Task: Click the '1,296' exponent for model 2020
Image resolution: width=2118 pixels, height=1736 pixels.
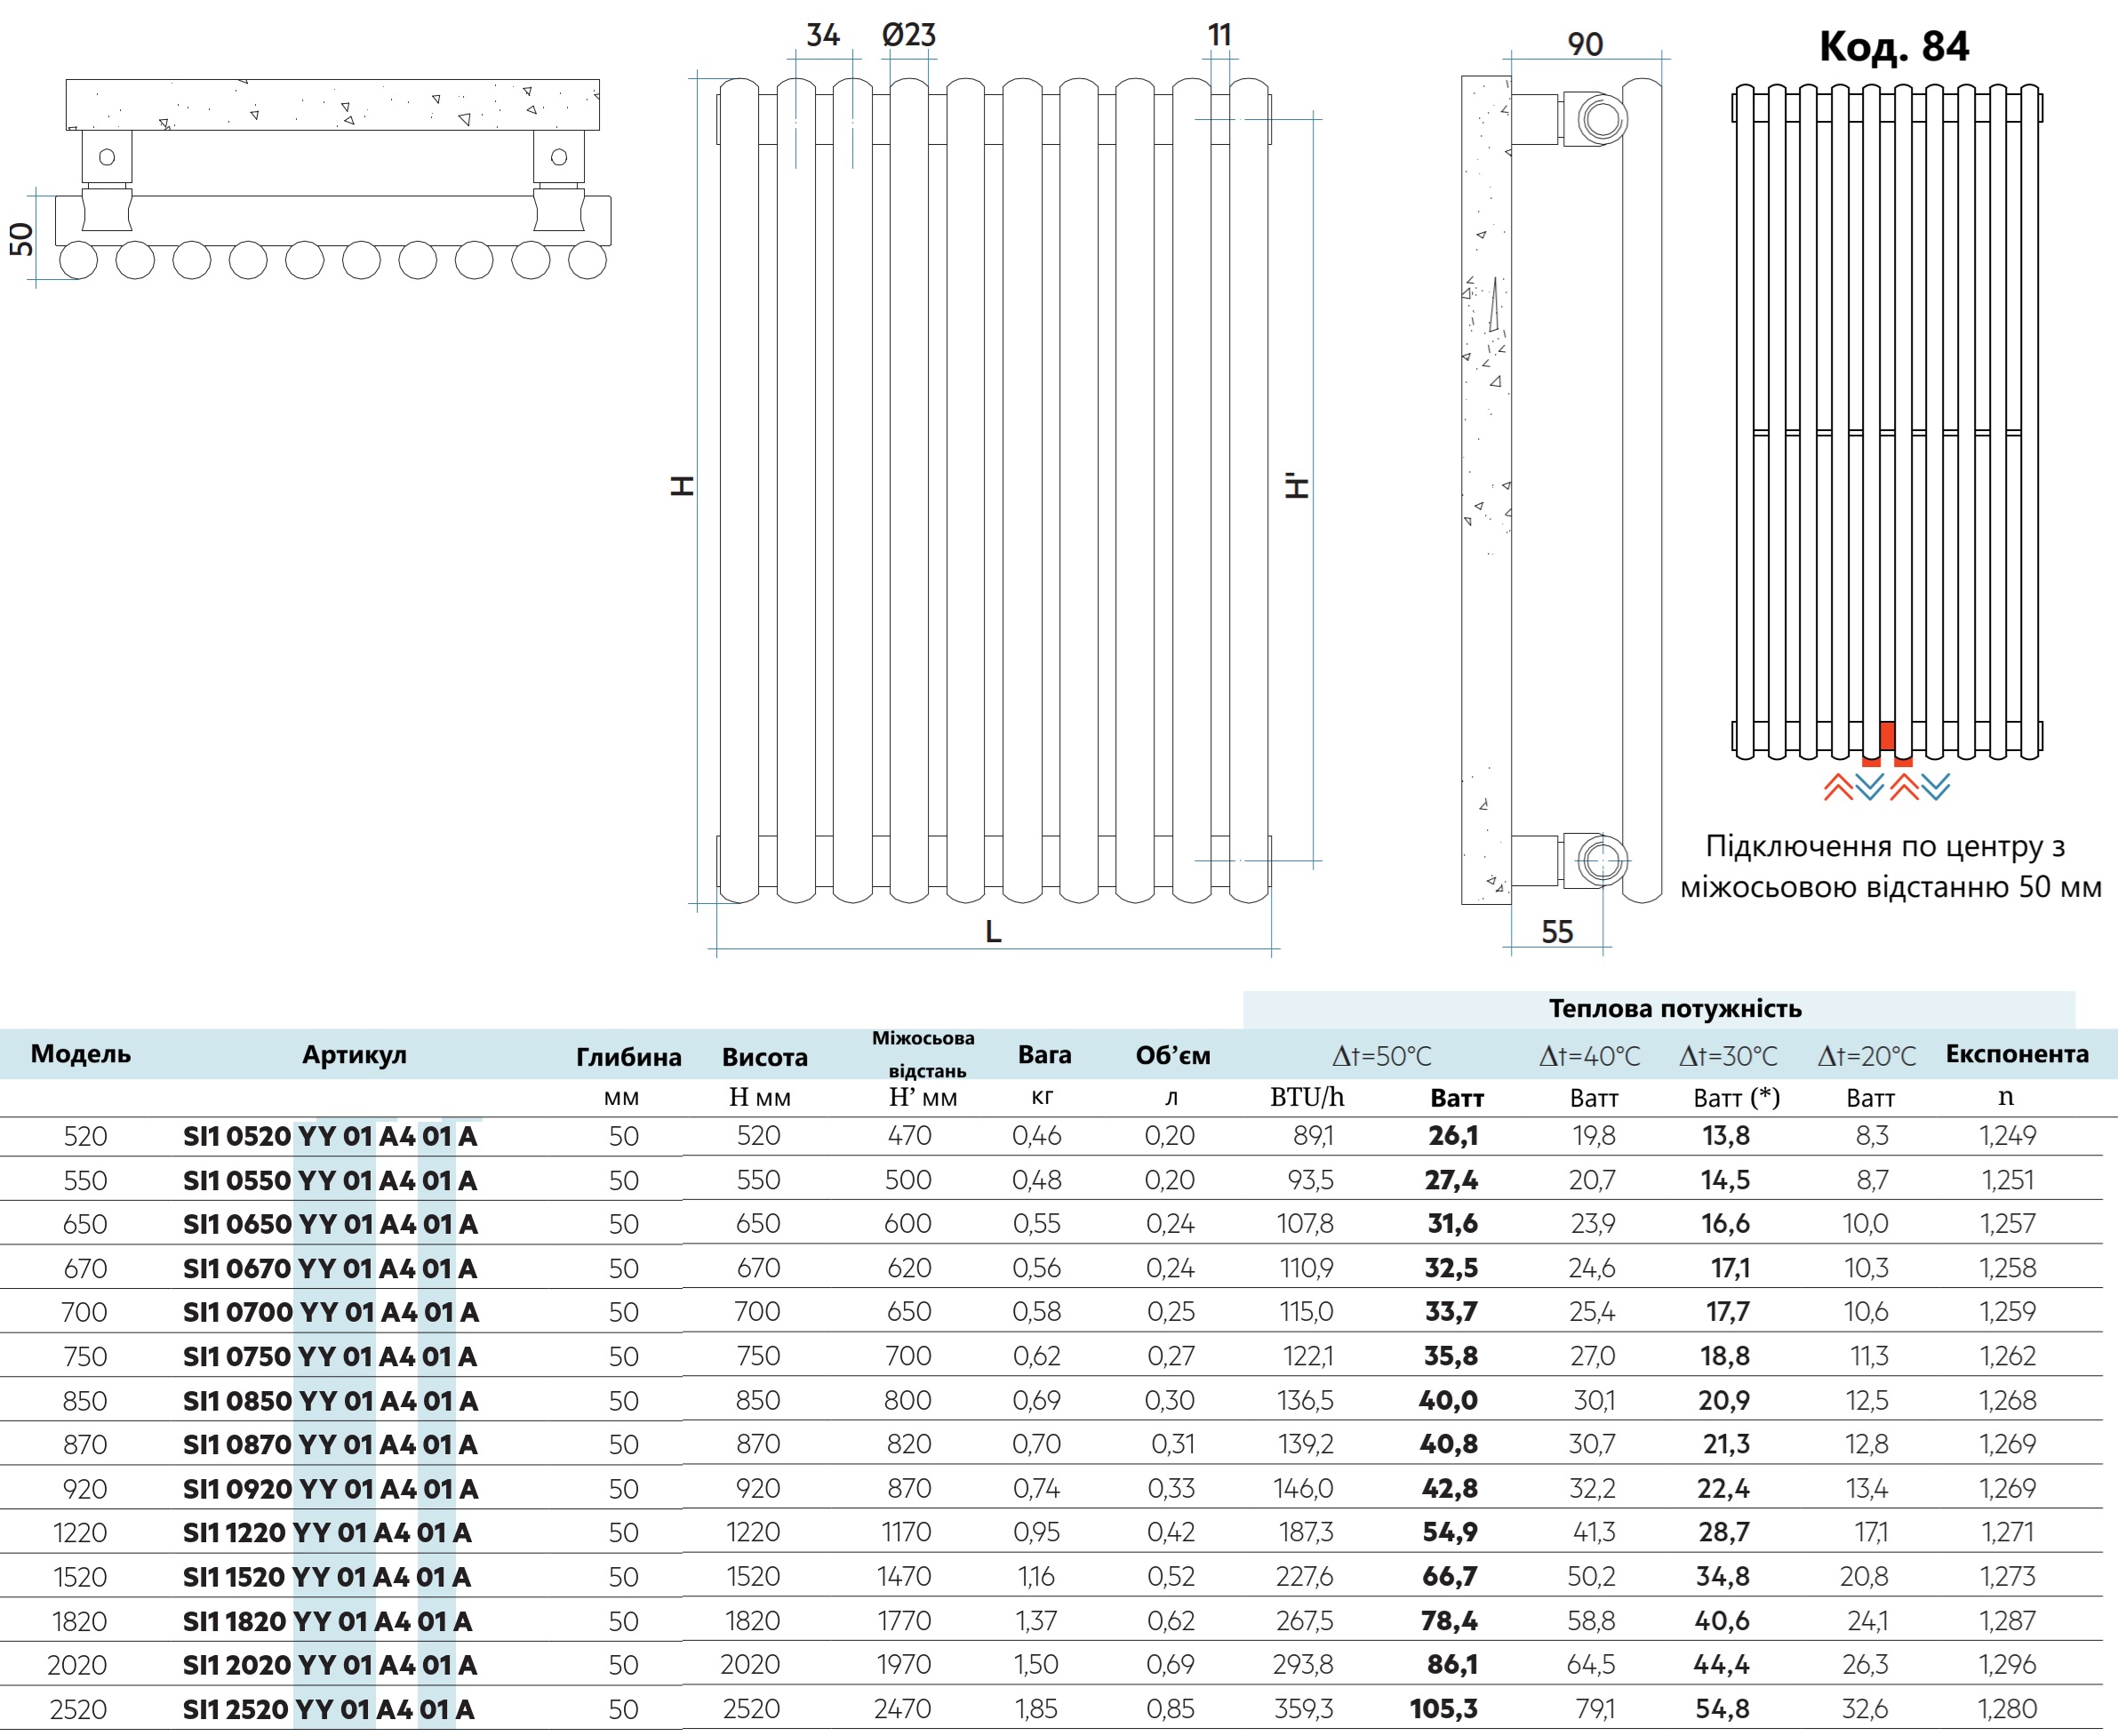Action: click(x=2007, y=1664)
